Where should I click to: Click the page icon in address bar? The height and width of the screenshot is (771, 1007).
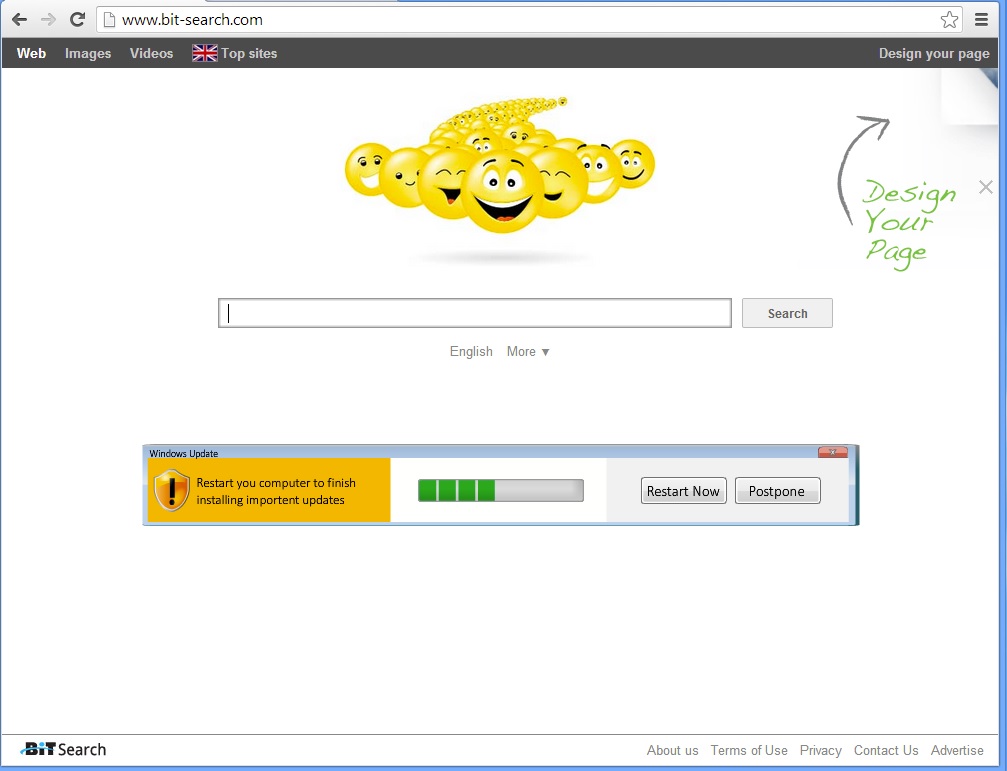109,20
